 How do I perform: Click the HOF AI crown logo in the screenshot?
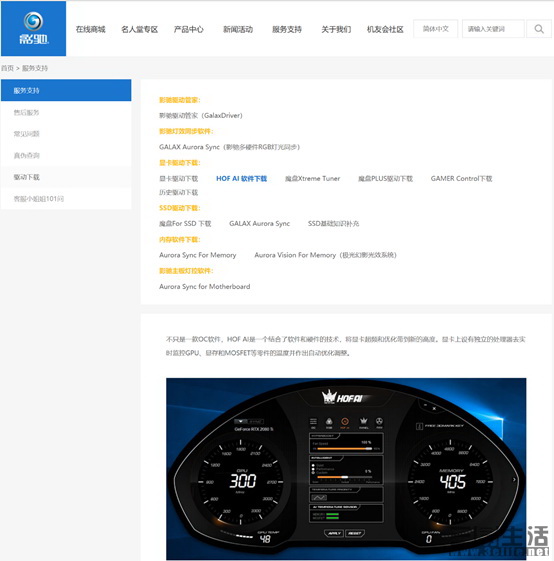point(342,397)
